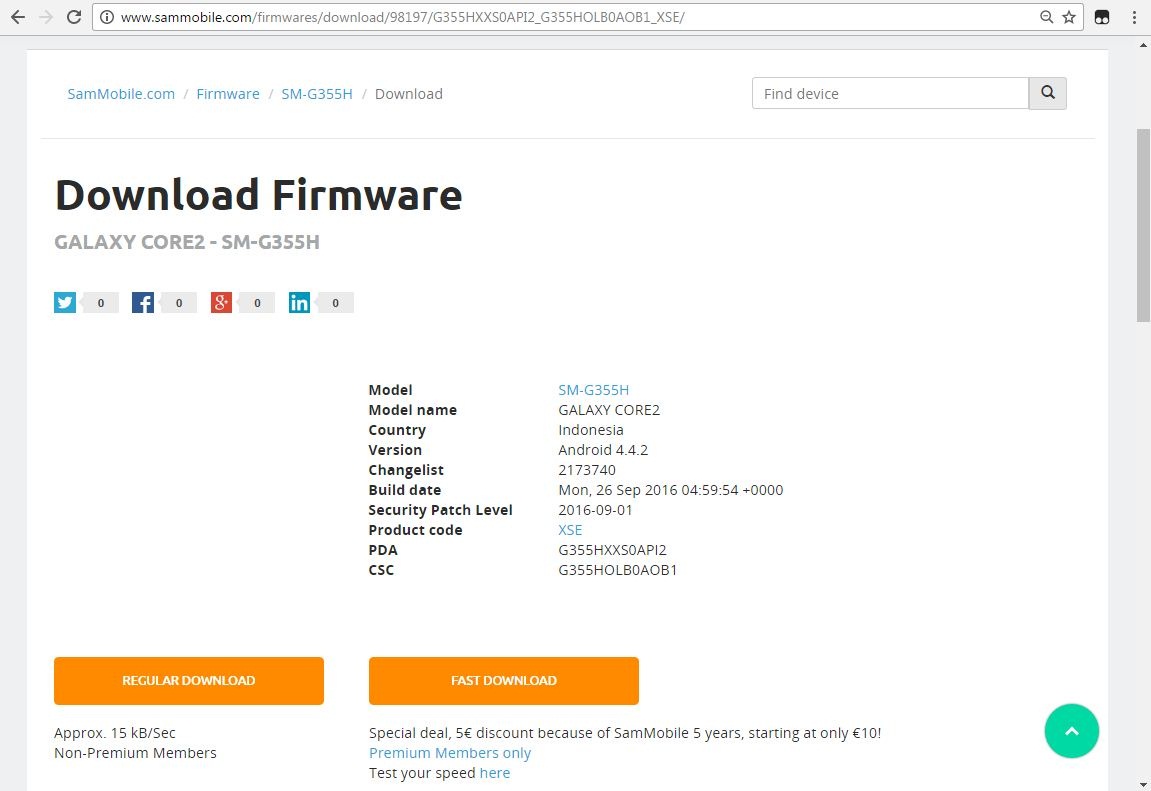The height and width of the screenshot is (791, 1151).
Task: Click the security patch level 2016-09-01
Action: [595, 510]
